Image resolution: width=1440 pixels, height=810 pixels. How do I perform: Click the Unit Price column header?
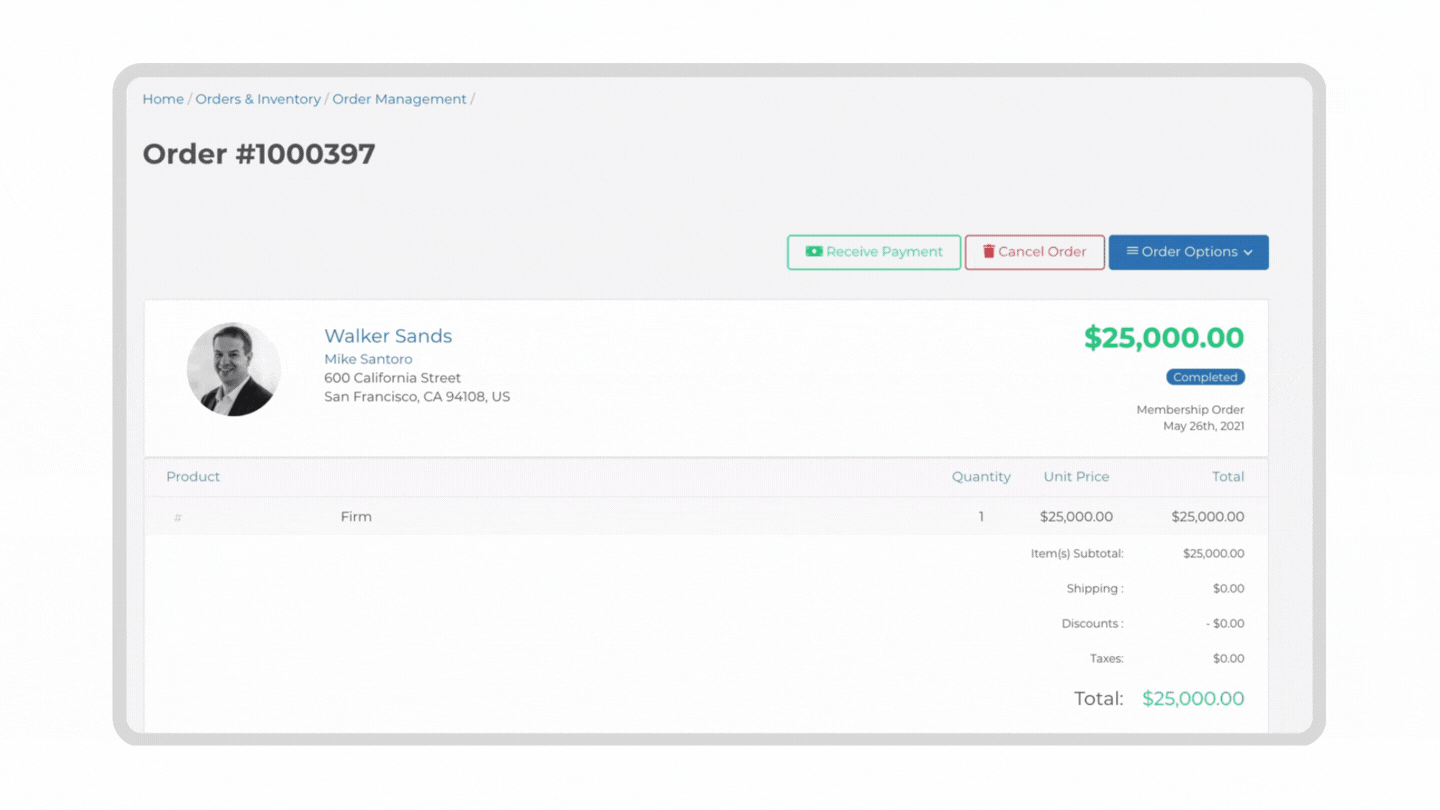point(1076,477)
